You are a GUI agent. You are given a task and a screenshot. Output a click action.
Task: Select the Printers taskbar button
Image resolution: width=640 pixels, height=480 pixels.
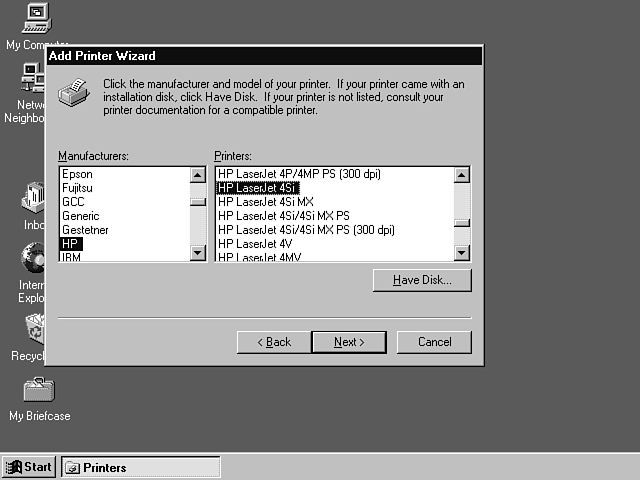141,467
